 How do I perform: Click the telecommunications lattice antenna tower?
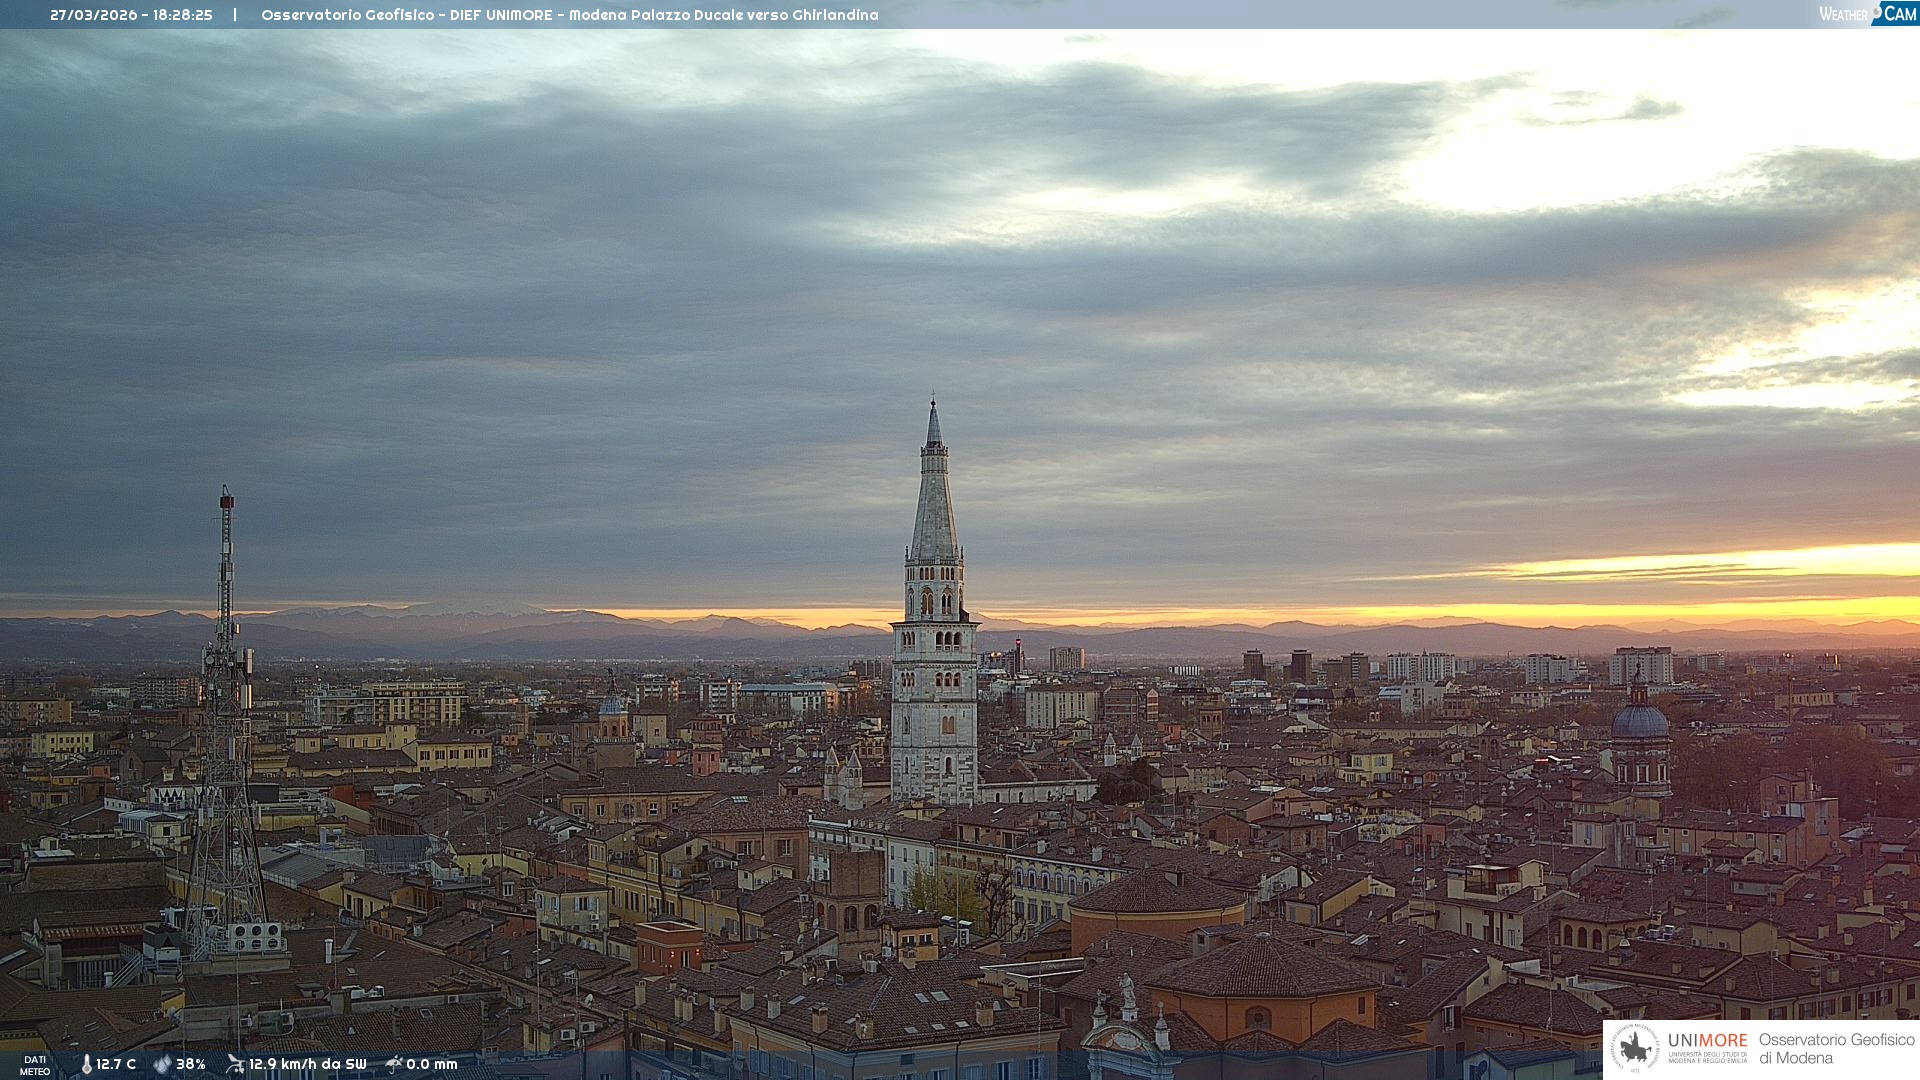click(226, 720)
